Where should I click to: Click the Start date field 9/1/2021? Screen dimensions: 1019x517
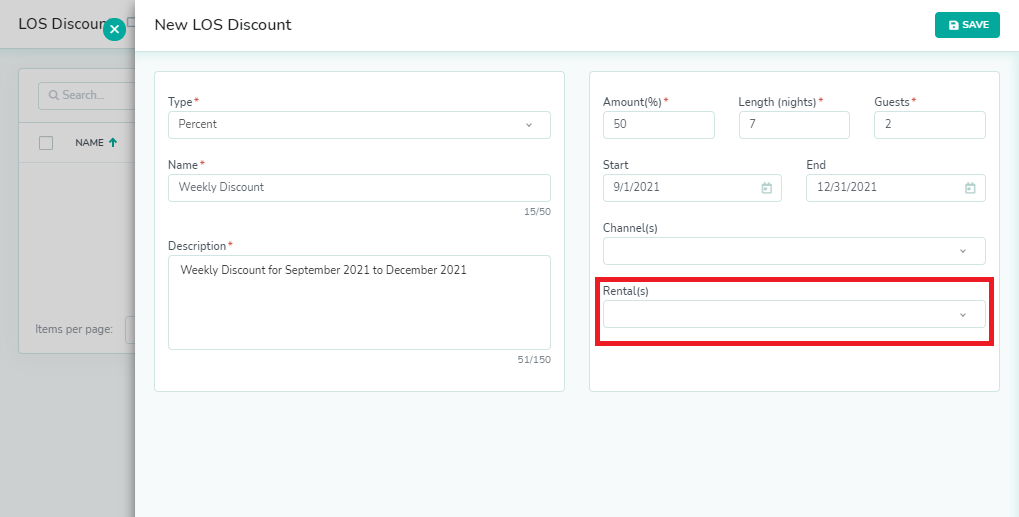tap(692, 188)
